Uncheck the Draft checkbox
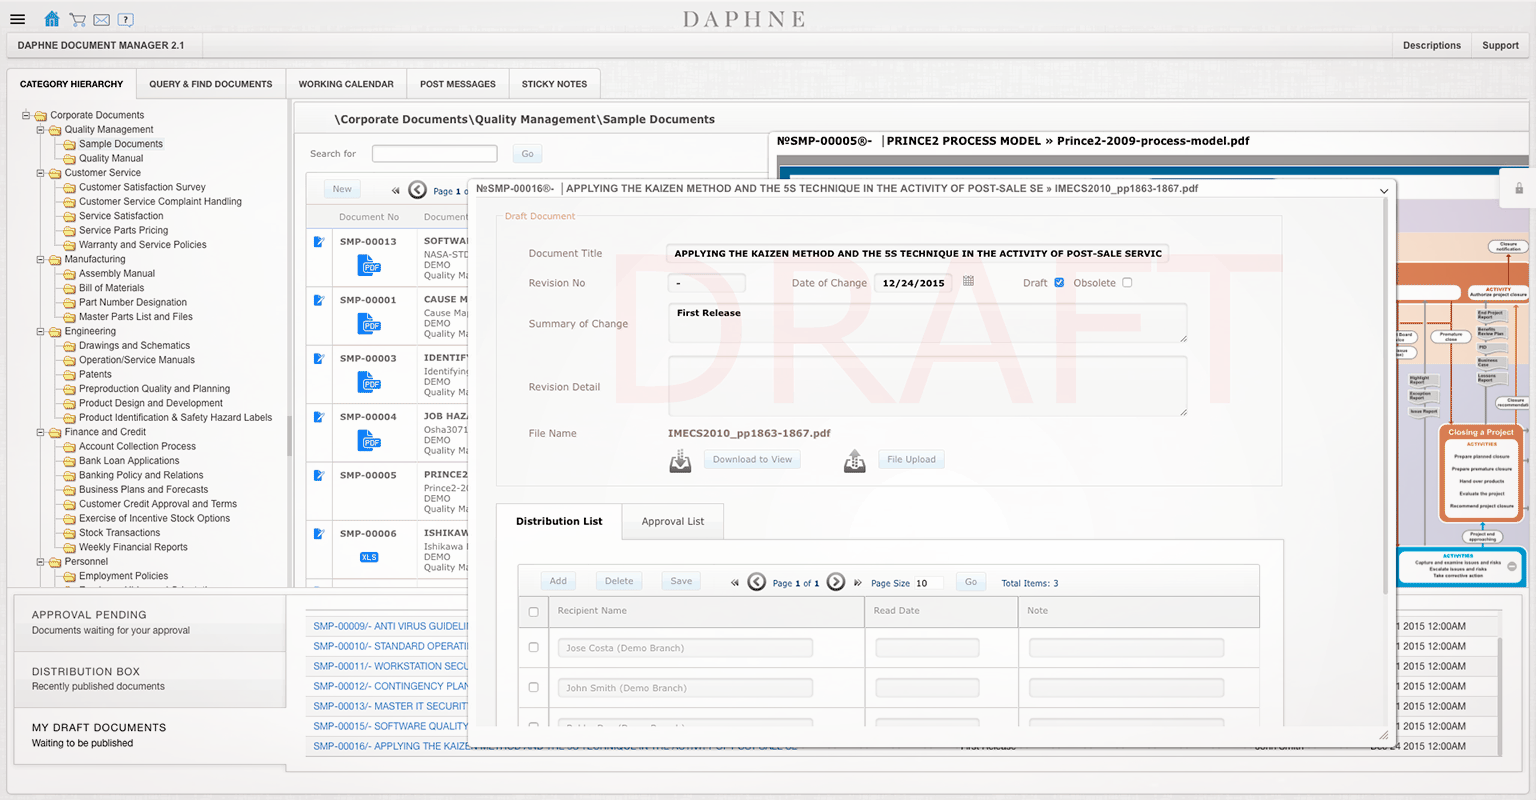 coord(1059,283)
